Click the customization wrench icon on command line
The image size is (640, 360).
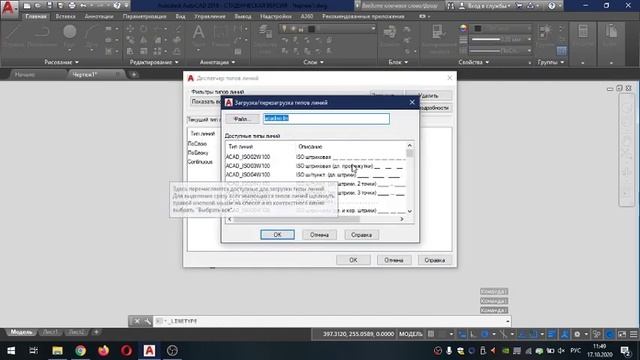147,321
